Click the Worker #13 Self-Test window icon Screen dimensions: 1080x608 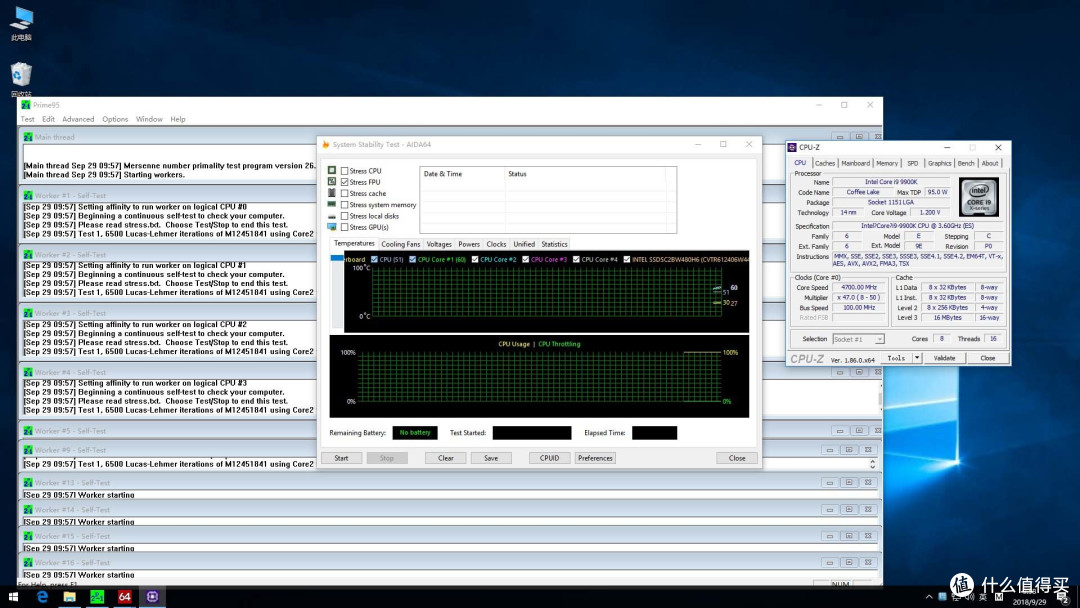pyautogui.click(x=28, y=483)
